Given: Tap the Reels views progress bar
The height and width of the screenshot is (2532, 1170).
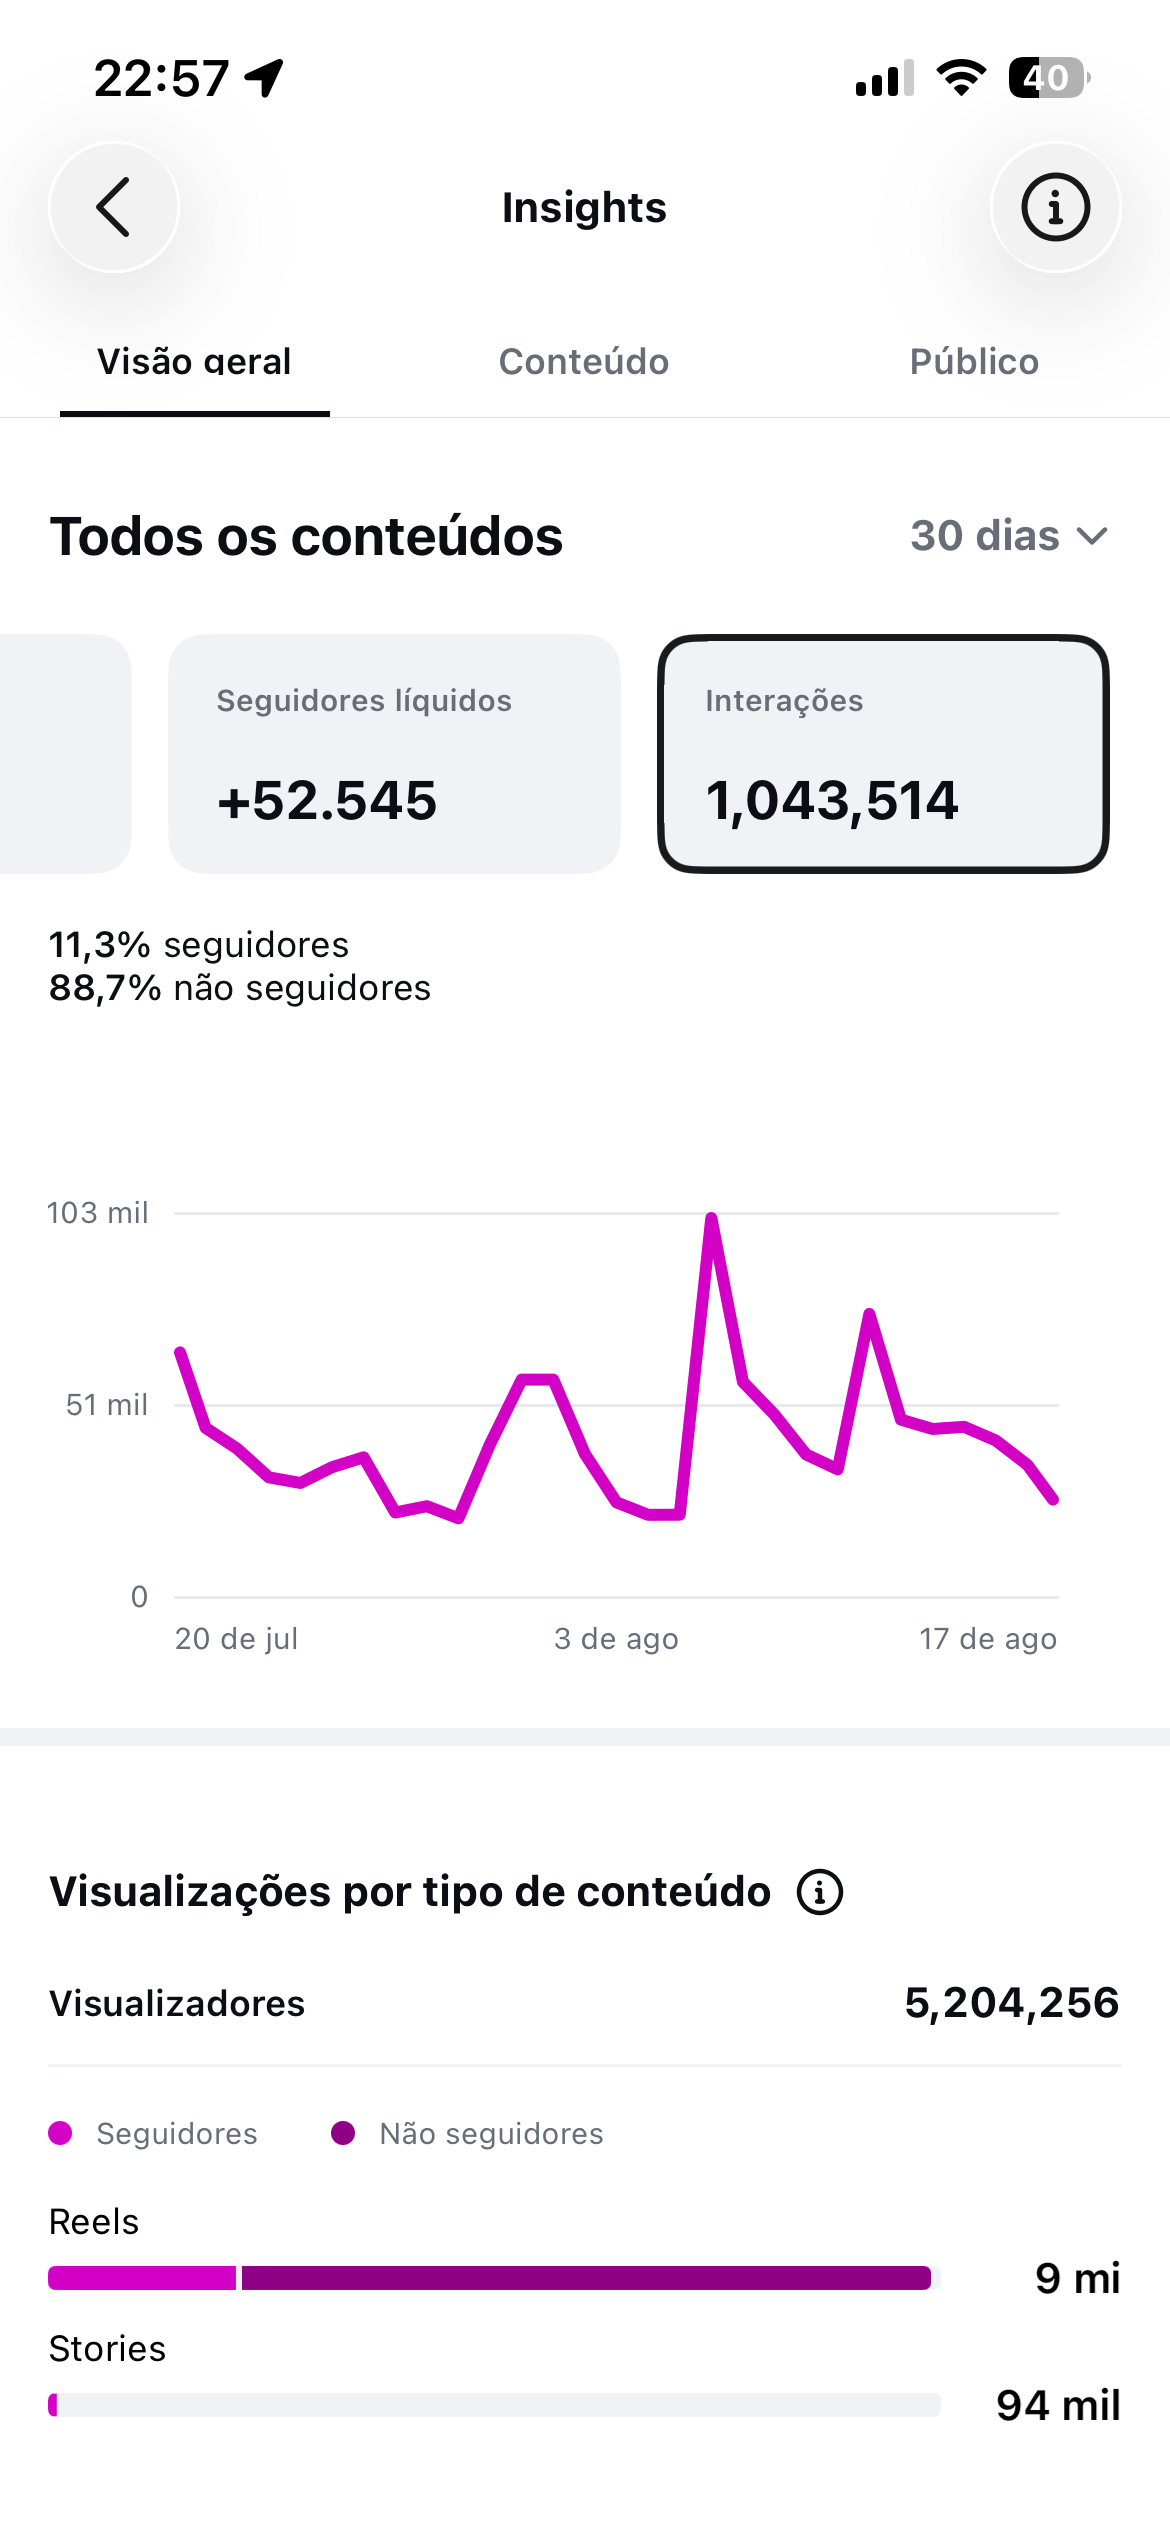Looking at the screenshot, I should pyautogui.click(x=494, y=2278).
